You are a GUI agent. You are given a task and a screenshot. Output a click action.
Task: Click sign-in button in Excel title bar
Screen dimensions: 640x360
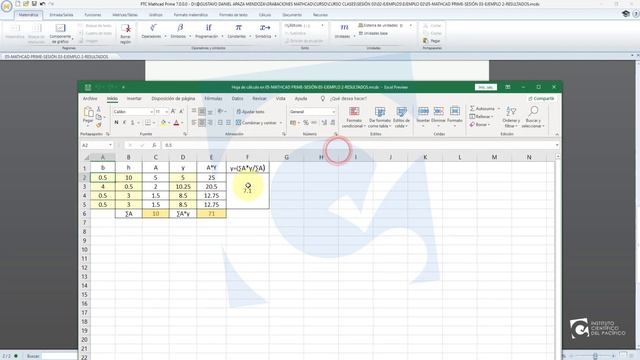[x=486, y=87]
